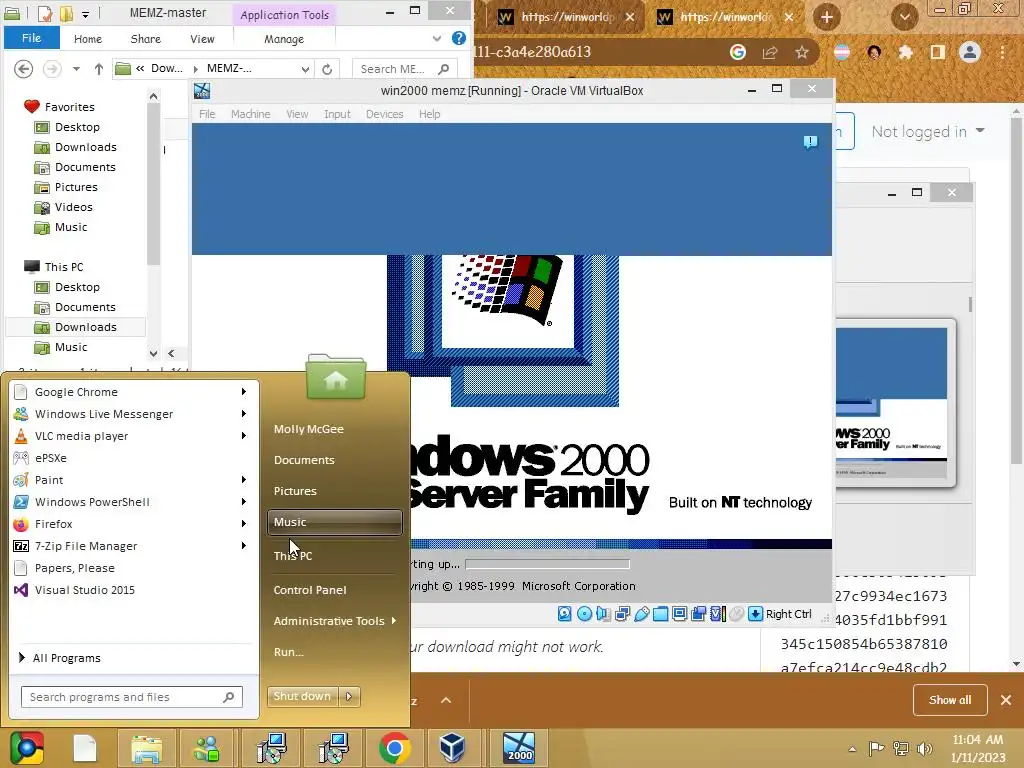Open the VirtualBox Machine menu
Image resolution: width=1024 pixels, height=768 pixels.
point(250,114)
